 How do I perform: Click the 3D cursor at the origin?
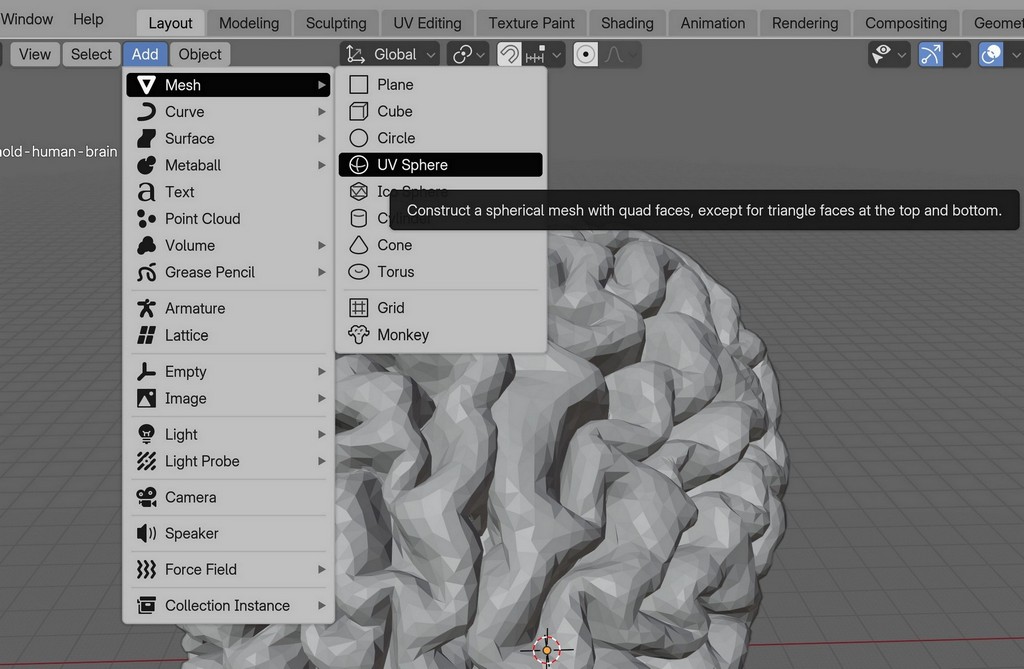click(x=547, y=649)
